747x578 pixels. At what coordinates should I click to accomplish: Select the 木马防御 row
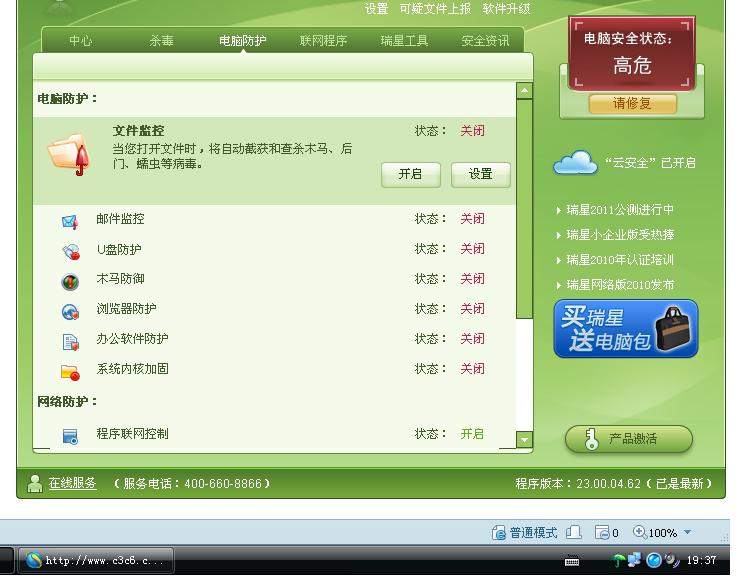pyautogui.click(x=274, y=279)
